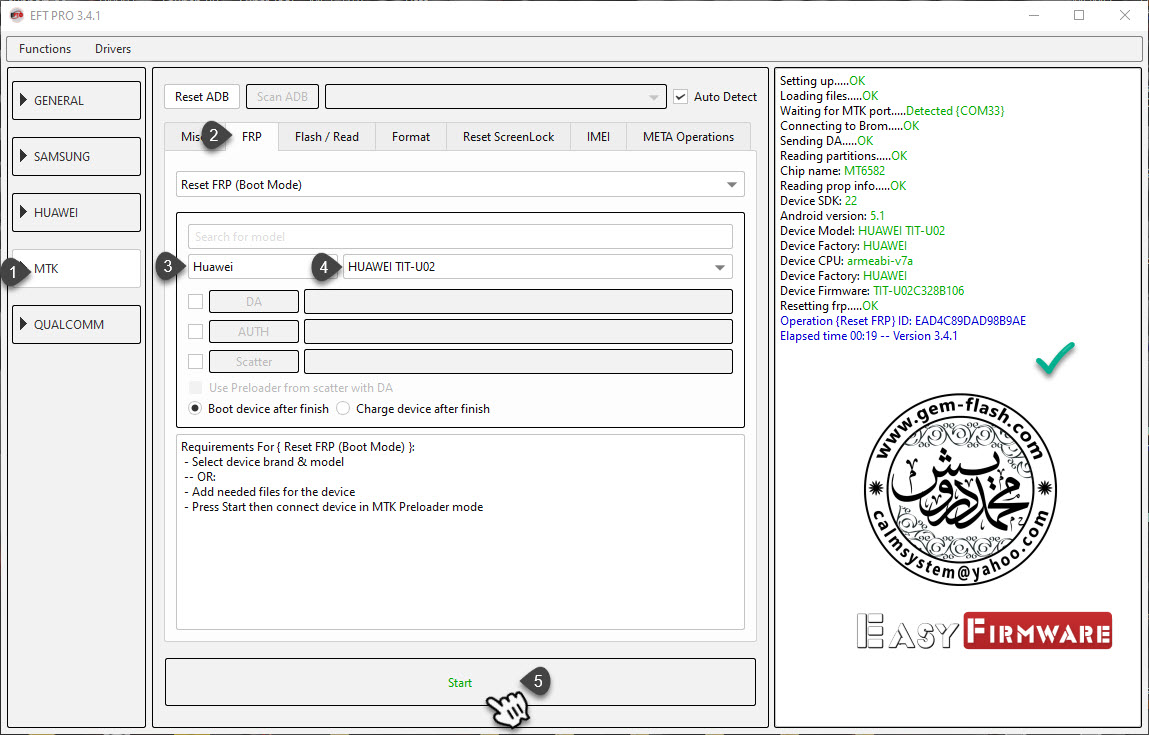
Task: Click the Device CPU: armeabi-v7a line
Action: [846, 261]
